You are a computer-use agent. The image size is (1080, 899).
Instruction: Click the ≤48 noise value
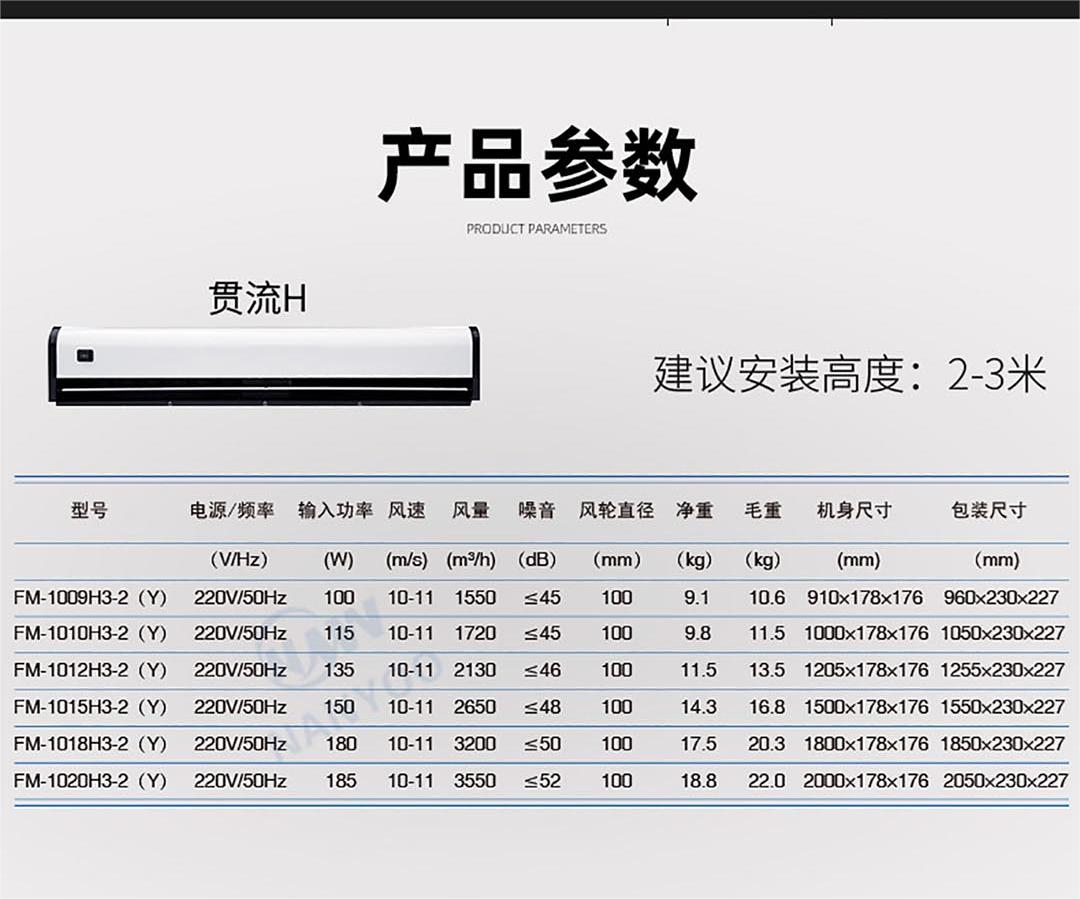542,707
